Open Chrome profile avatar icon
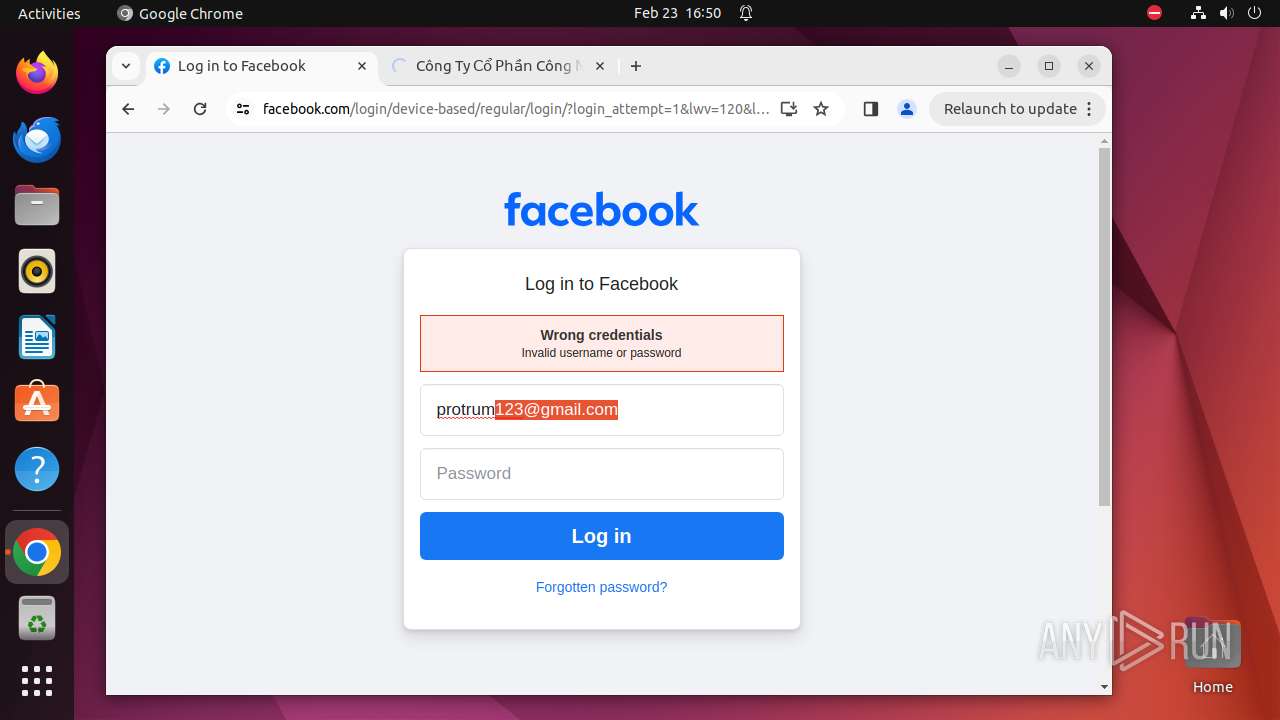The height and width of the screenshot is (720, 1280). pyautogui.click(x=907, y=109)
